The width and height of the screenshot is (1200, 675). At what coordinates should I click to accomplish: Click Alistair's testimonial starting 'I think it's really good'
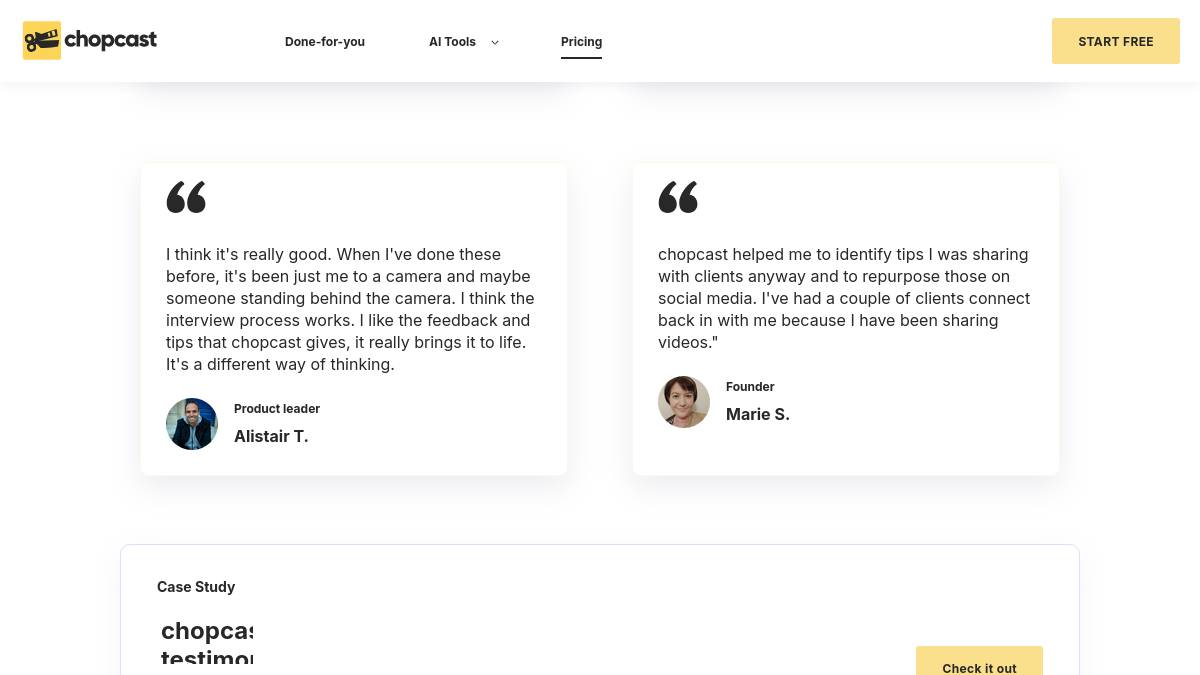pyautogui.click(x=351, y=309)
